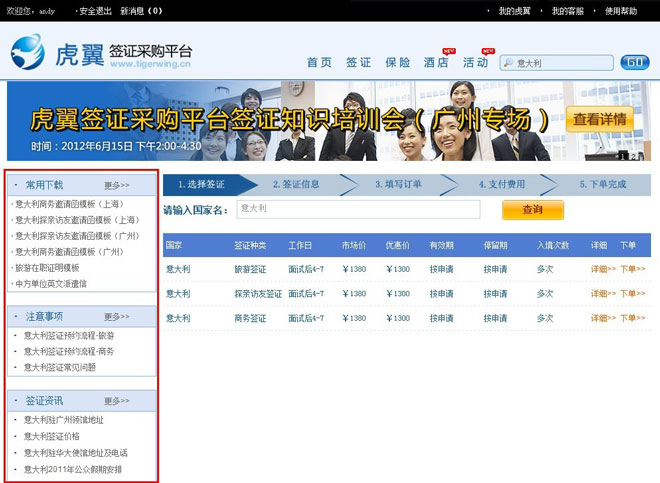
Task: Click the 虎翼 logo icon
Action: coord(29,50)
